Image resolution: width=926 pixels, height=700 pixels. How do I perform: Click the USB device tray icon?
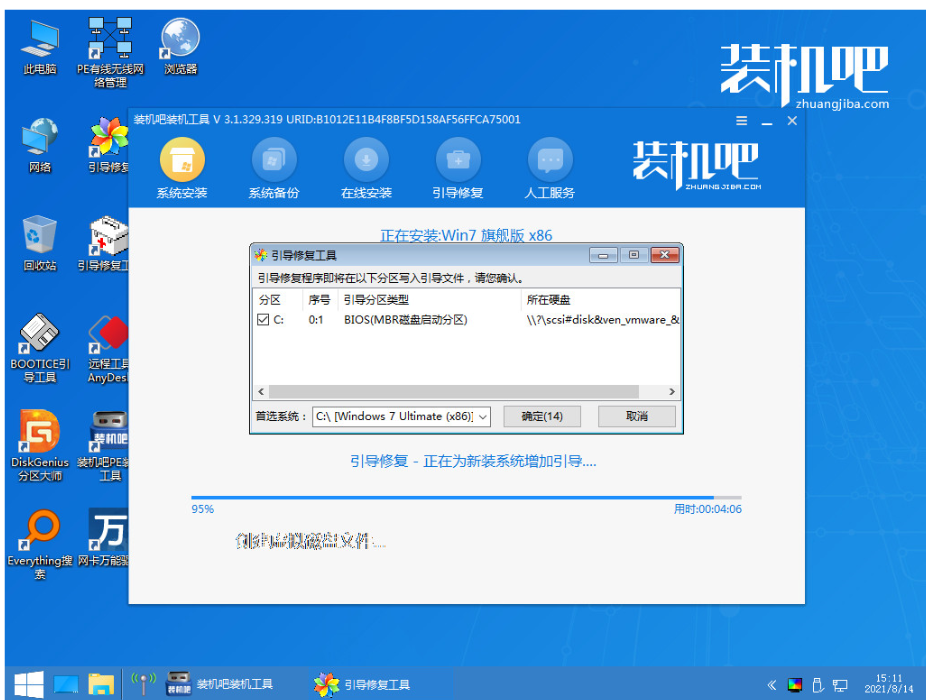(x=818, y=685)
